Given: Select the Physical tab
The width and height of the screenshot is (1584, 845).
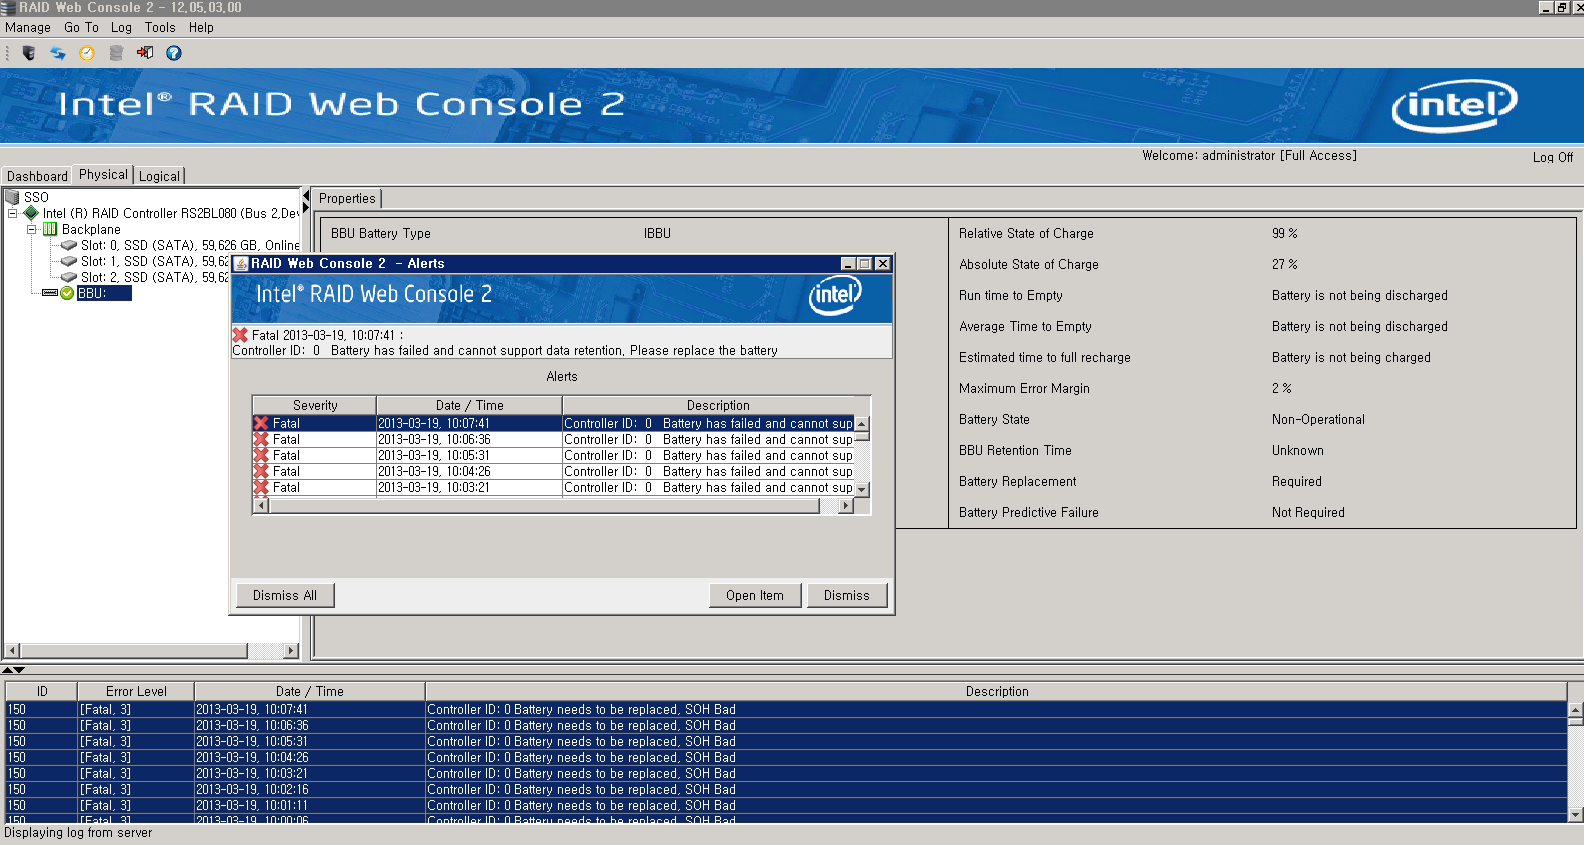Looking at the screenshot, I should pos(103,175).
